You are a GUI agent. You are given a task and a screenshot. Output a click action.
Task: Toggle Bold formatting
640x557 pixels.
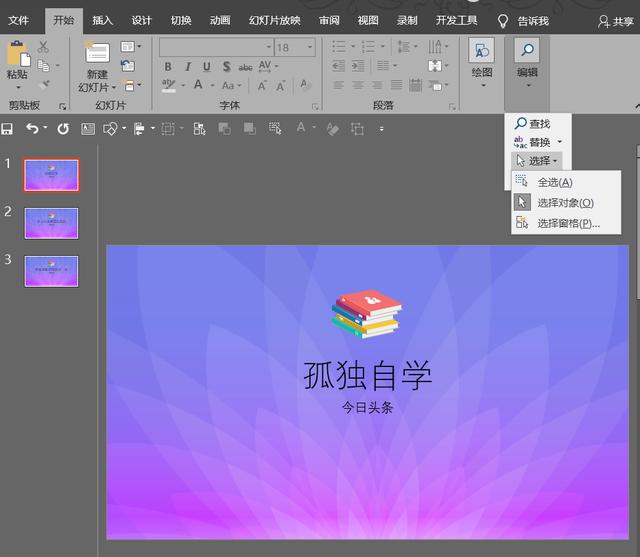[x=168, y=67]
